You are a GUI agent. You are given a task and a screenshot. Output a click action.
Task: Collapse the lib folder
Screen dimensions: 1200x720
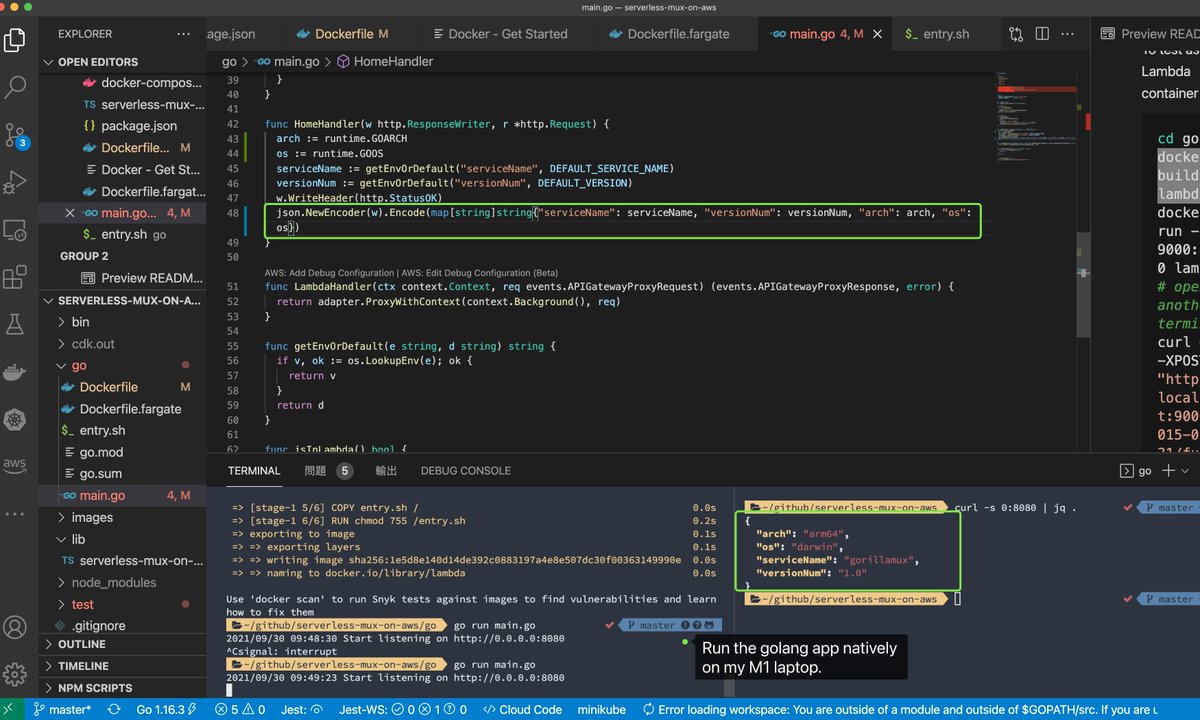(78, 539)
